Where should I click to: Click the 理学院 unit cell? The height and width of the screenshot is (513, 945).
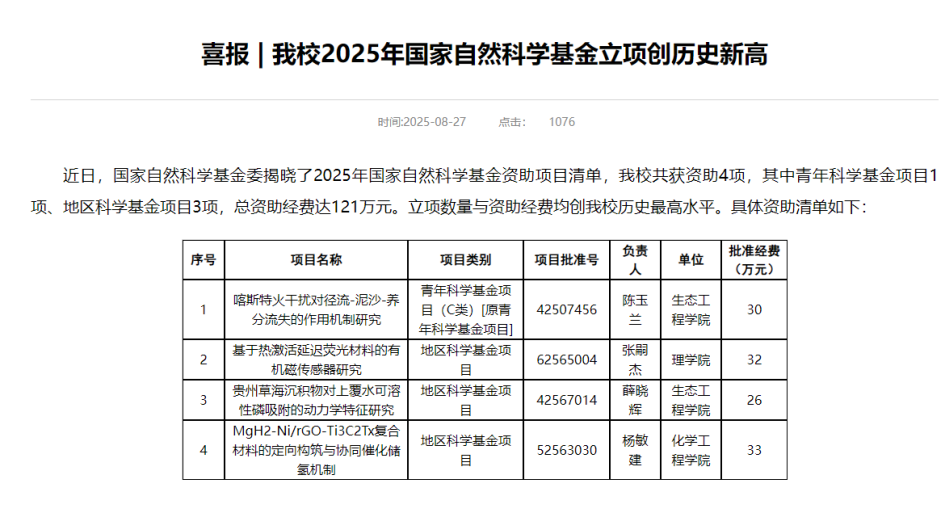pyautogui.click(x=690, y=359)
